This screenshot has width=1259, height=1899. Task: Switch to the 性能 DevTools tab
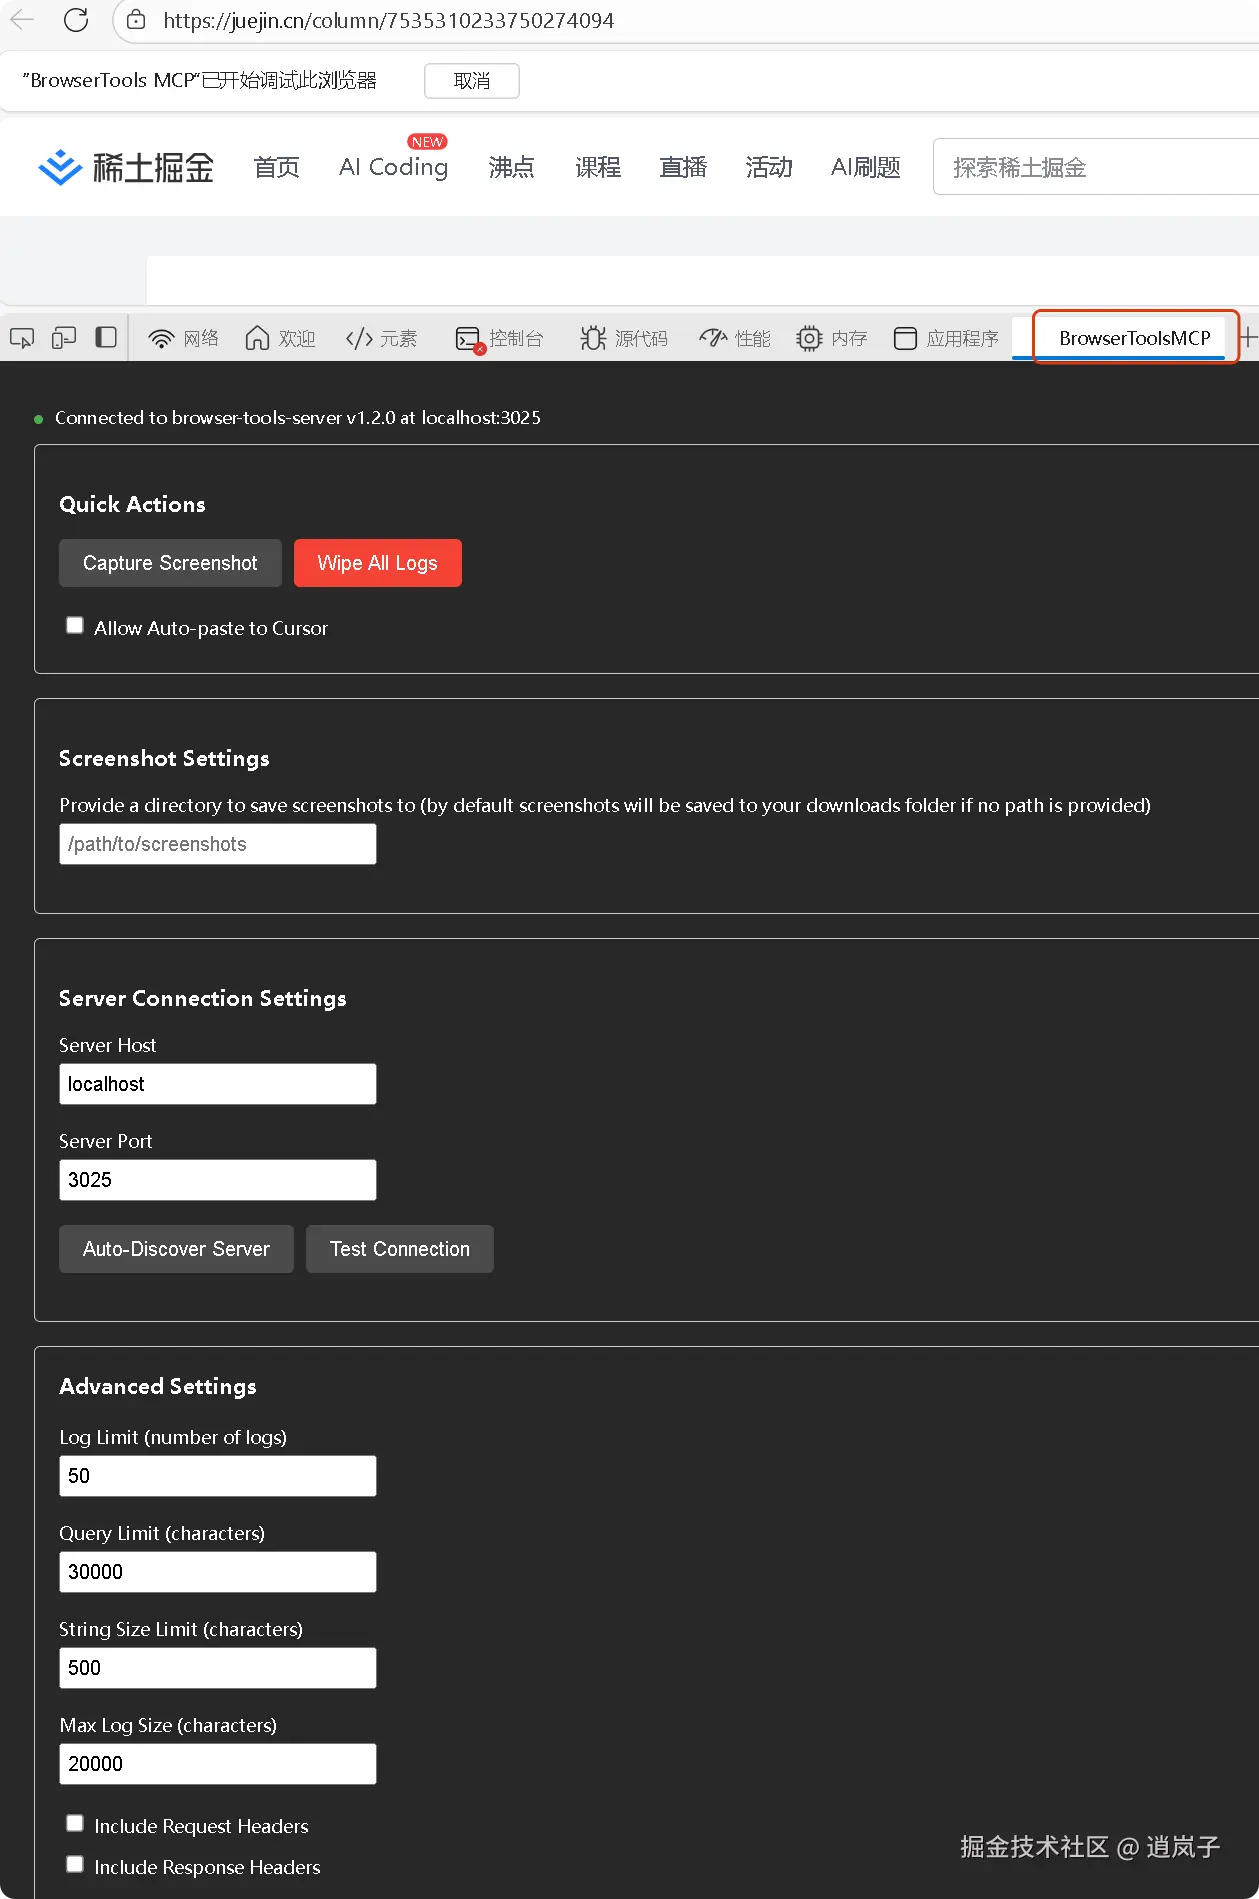735,338
